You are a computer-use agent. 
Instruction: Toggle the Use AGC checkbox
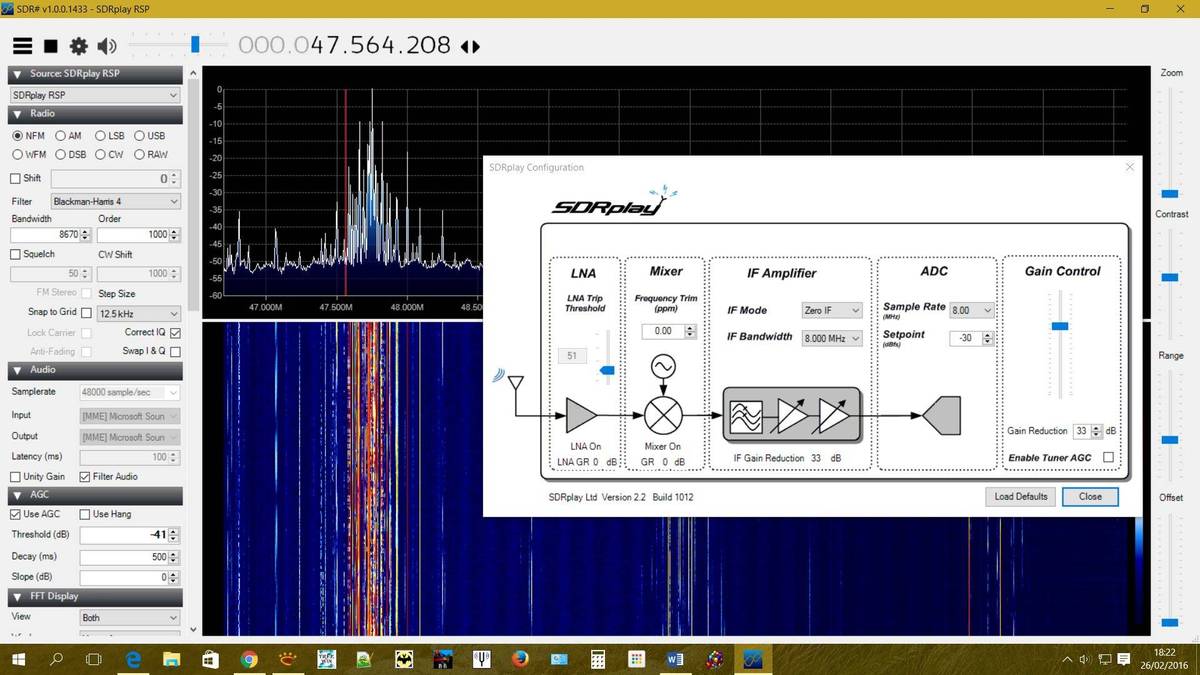[x=15, y=514]
